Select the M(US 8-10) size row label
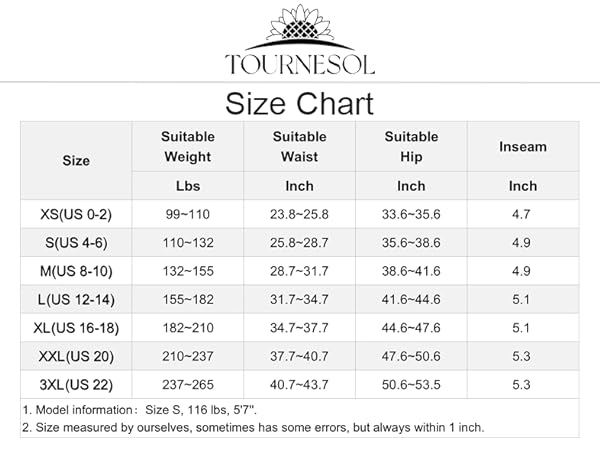 pyautogui.click(x=76, y=271)
